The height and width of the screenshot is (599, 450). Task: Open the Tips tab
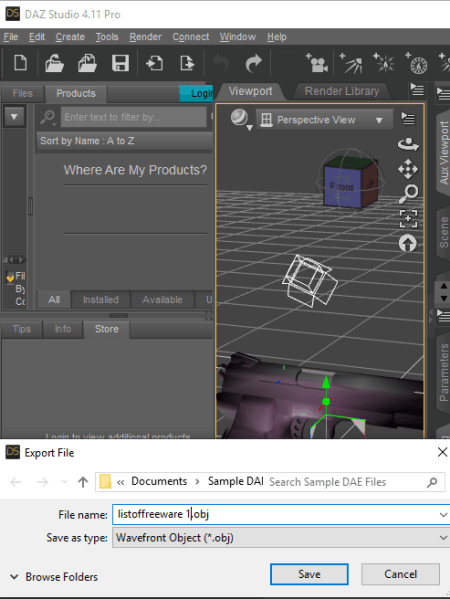[21, 329]
